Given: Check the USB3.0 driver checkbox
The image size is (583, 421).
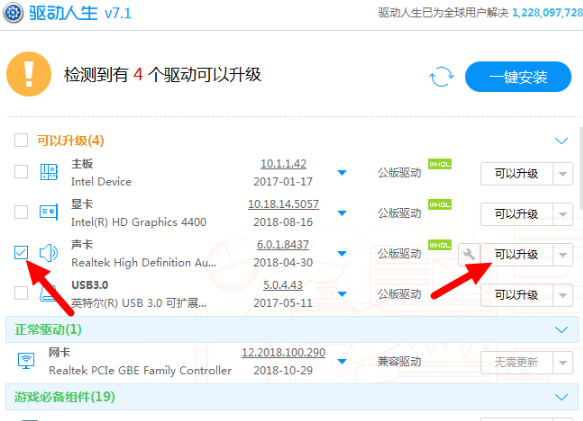Looking at the screenshot, I should 21,293.
